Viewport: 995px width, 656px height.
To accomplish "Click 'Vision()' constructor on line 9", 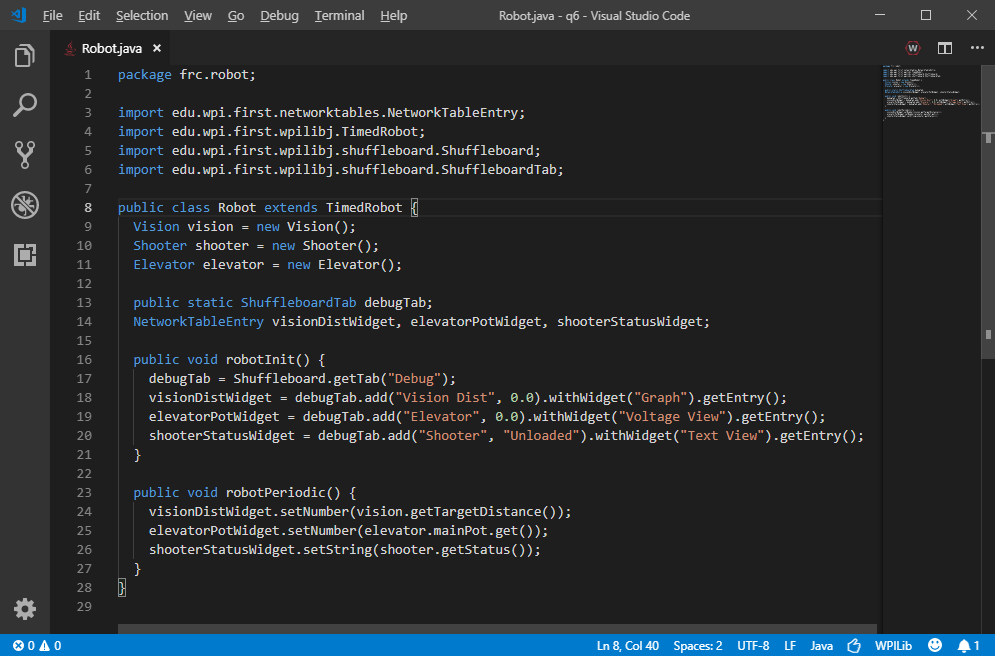I will [317, 226].
